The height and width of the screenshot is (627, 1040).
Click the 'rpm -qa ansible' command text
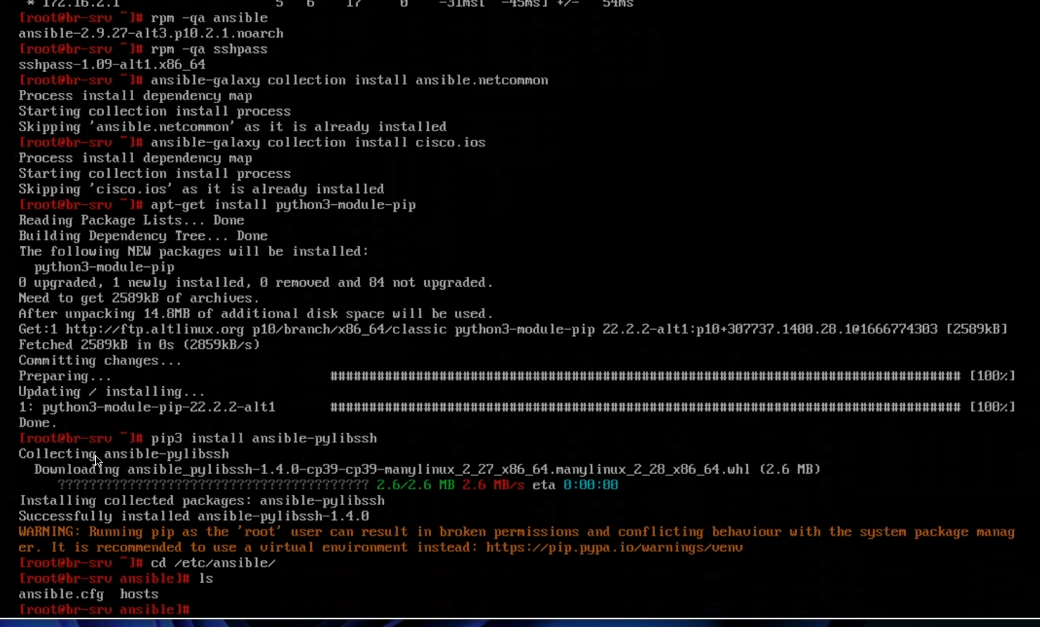pos(209,18)
